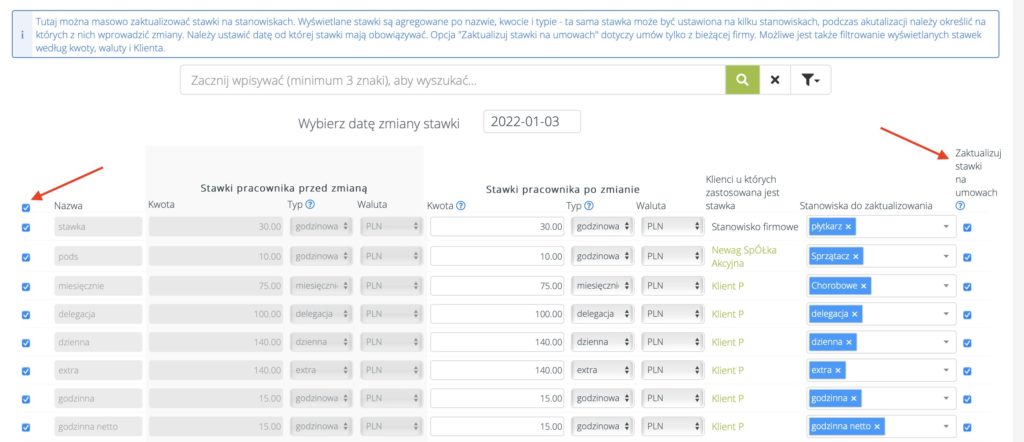
Task: Expand positions dropdown arrow in dzienna row
Action: pos(946,342)
